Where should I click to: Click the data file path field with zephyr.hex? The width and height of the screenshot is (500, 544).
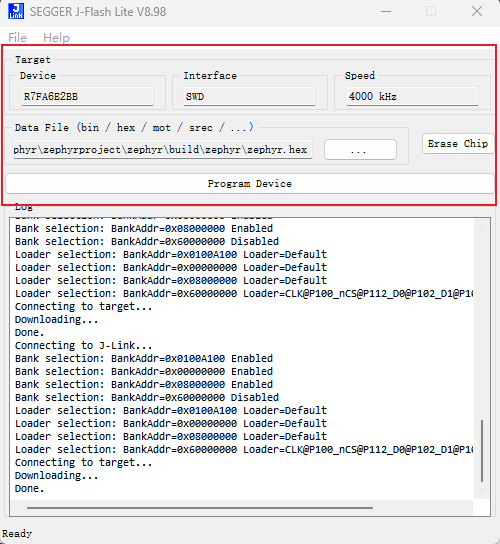[x=163, y=150]
